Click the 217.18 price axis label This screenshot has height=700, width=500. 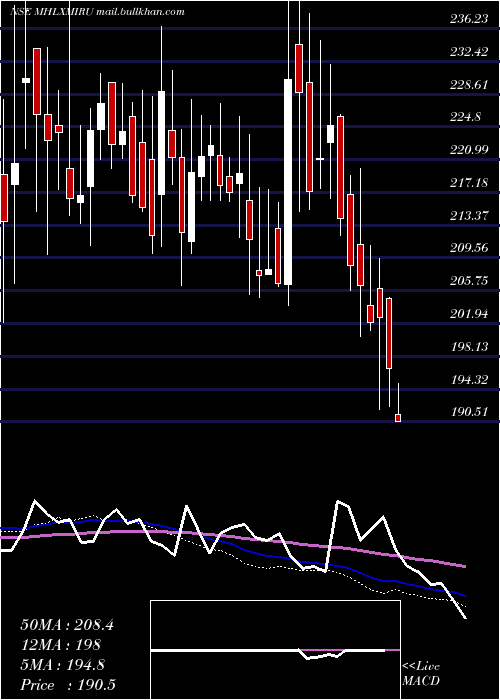click(469, 183)
